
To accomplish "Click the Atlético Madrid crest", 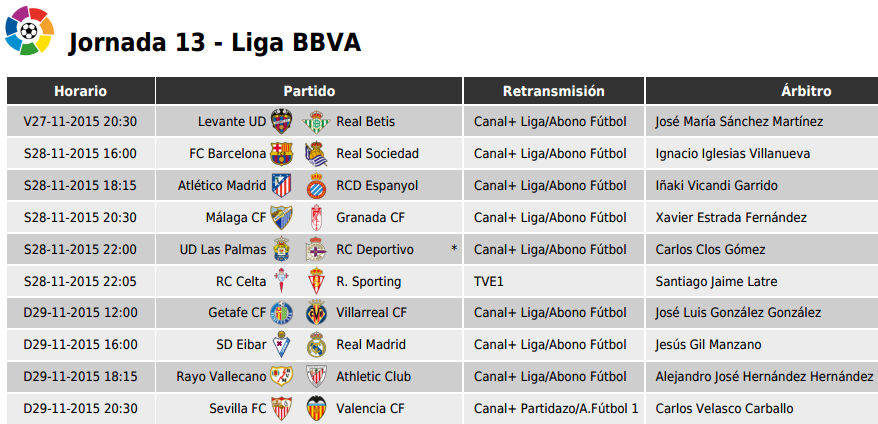I will click(282, 185).
